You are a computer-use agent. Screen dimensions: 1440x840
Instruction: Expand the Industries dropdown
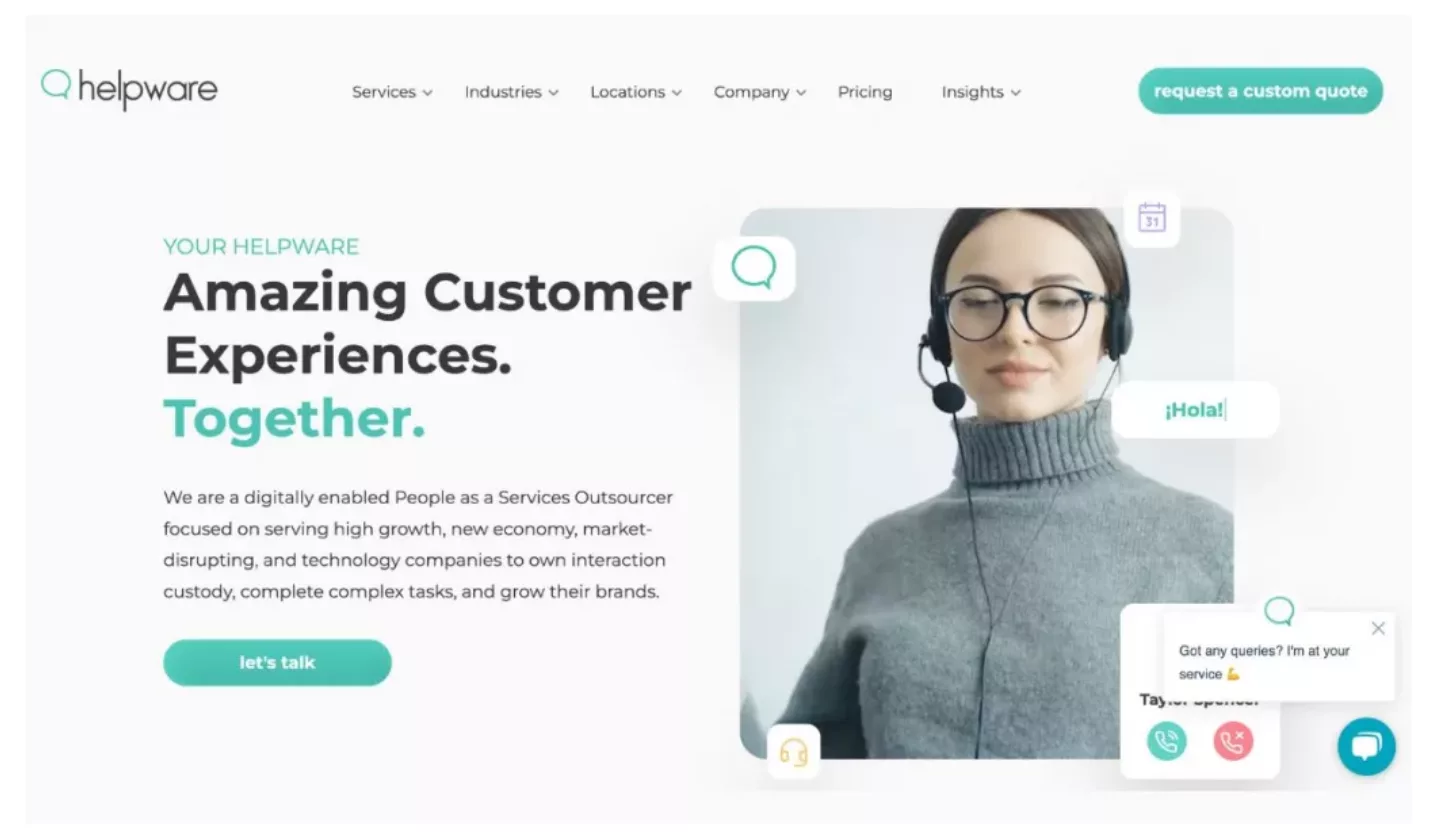click(511, 92)
